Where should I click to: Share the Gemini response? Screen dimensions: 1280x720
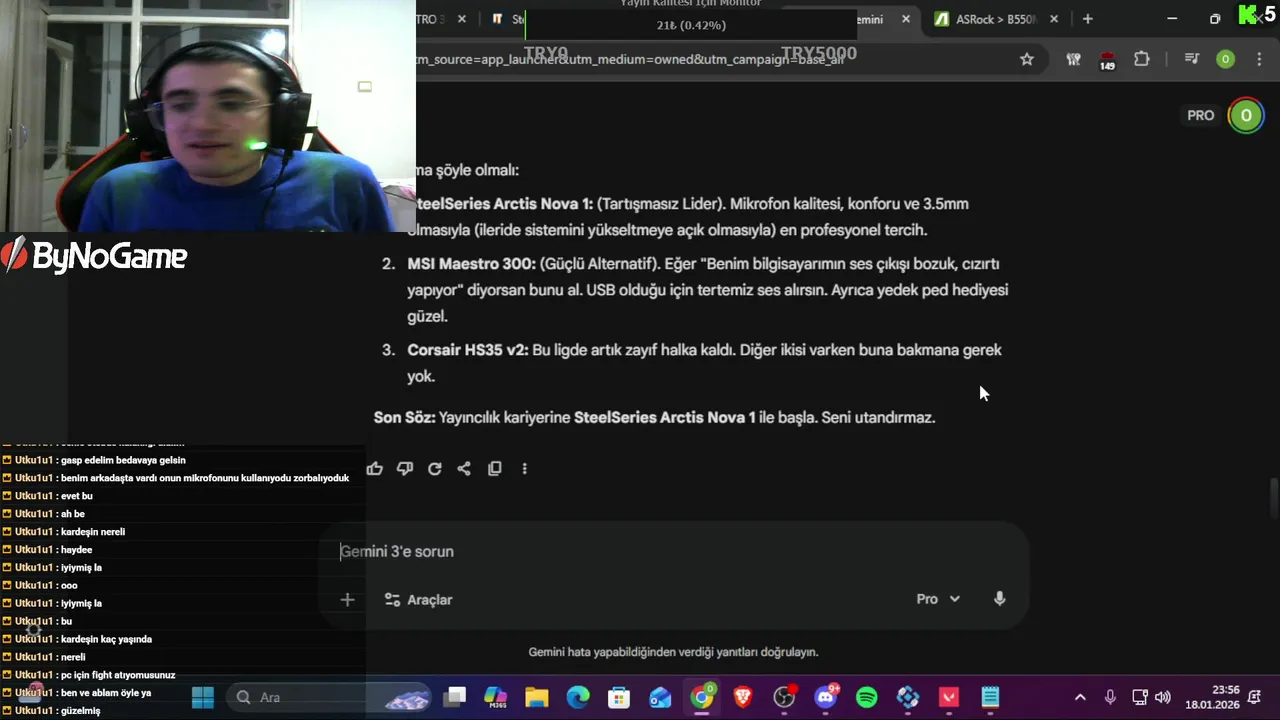click(464, 468)
